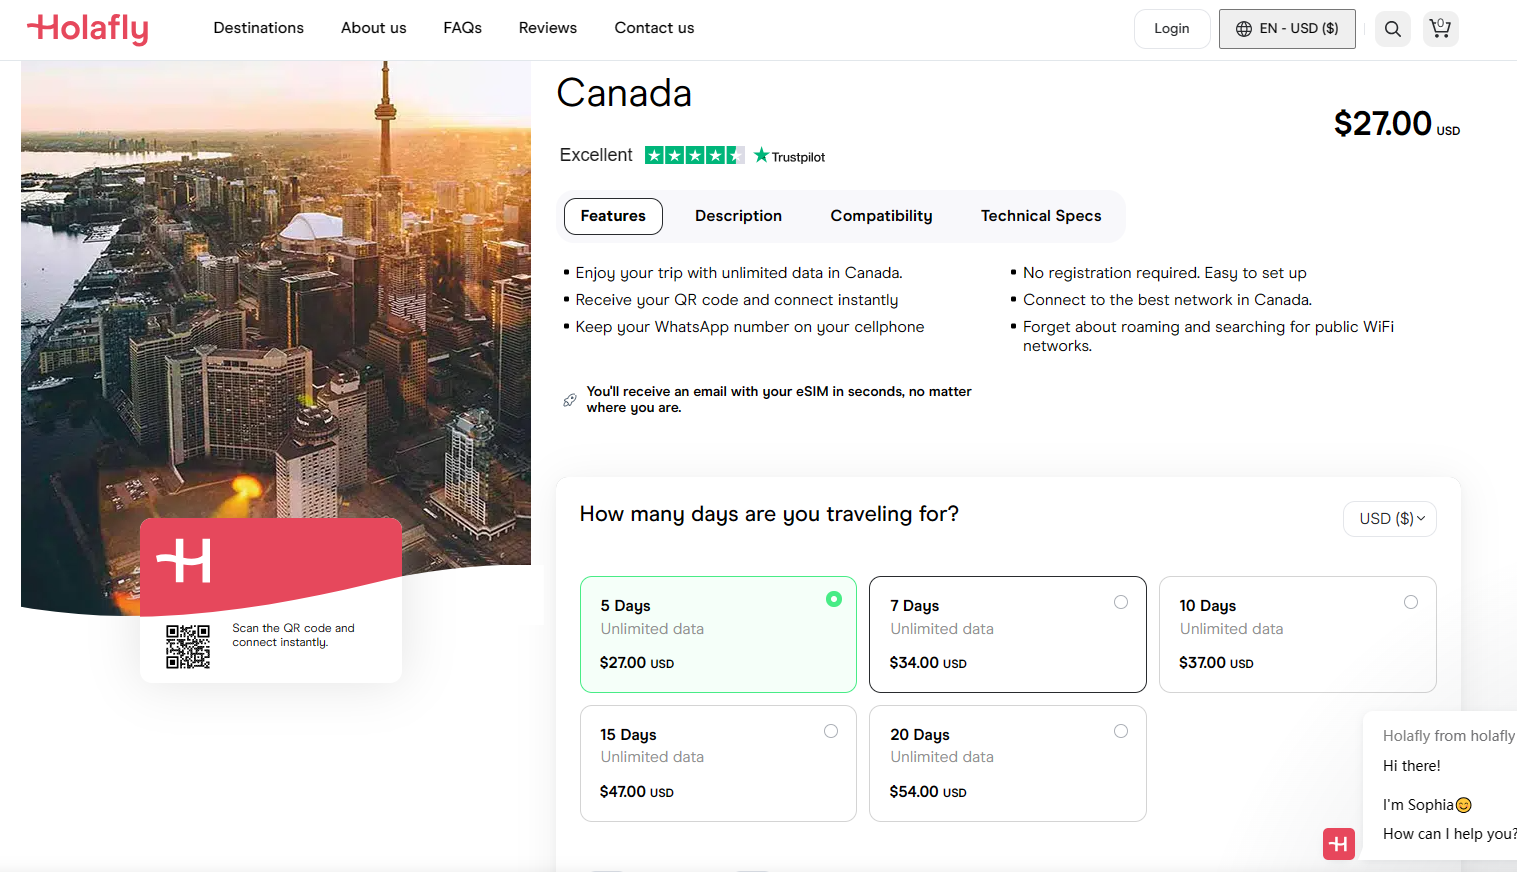This screenshot has height=872, width=1517.
Task: Open the shopping cart icon
Action: pyautogui.click(x=1440, y=29)
